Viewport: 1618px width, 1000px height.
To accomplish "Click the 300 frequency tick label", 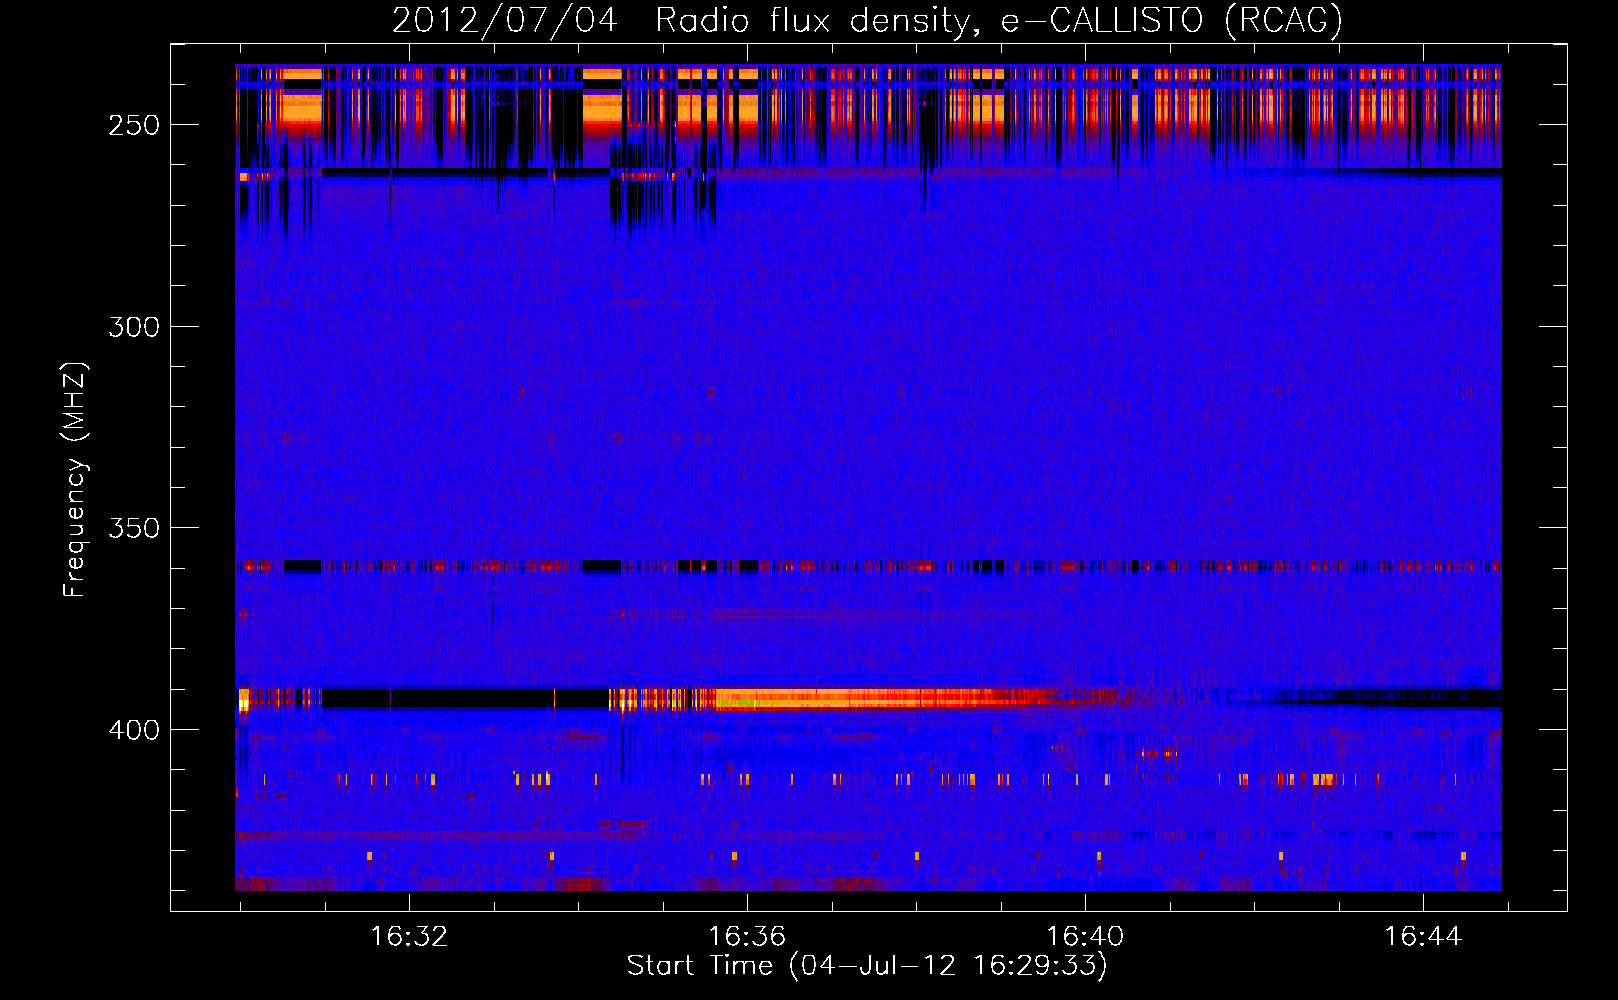I will pyautogui.click(x=134, y=327).
